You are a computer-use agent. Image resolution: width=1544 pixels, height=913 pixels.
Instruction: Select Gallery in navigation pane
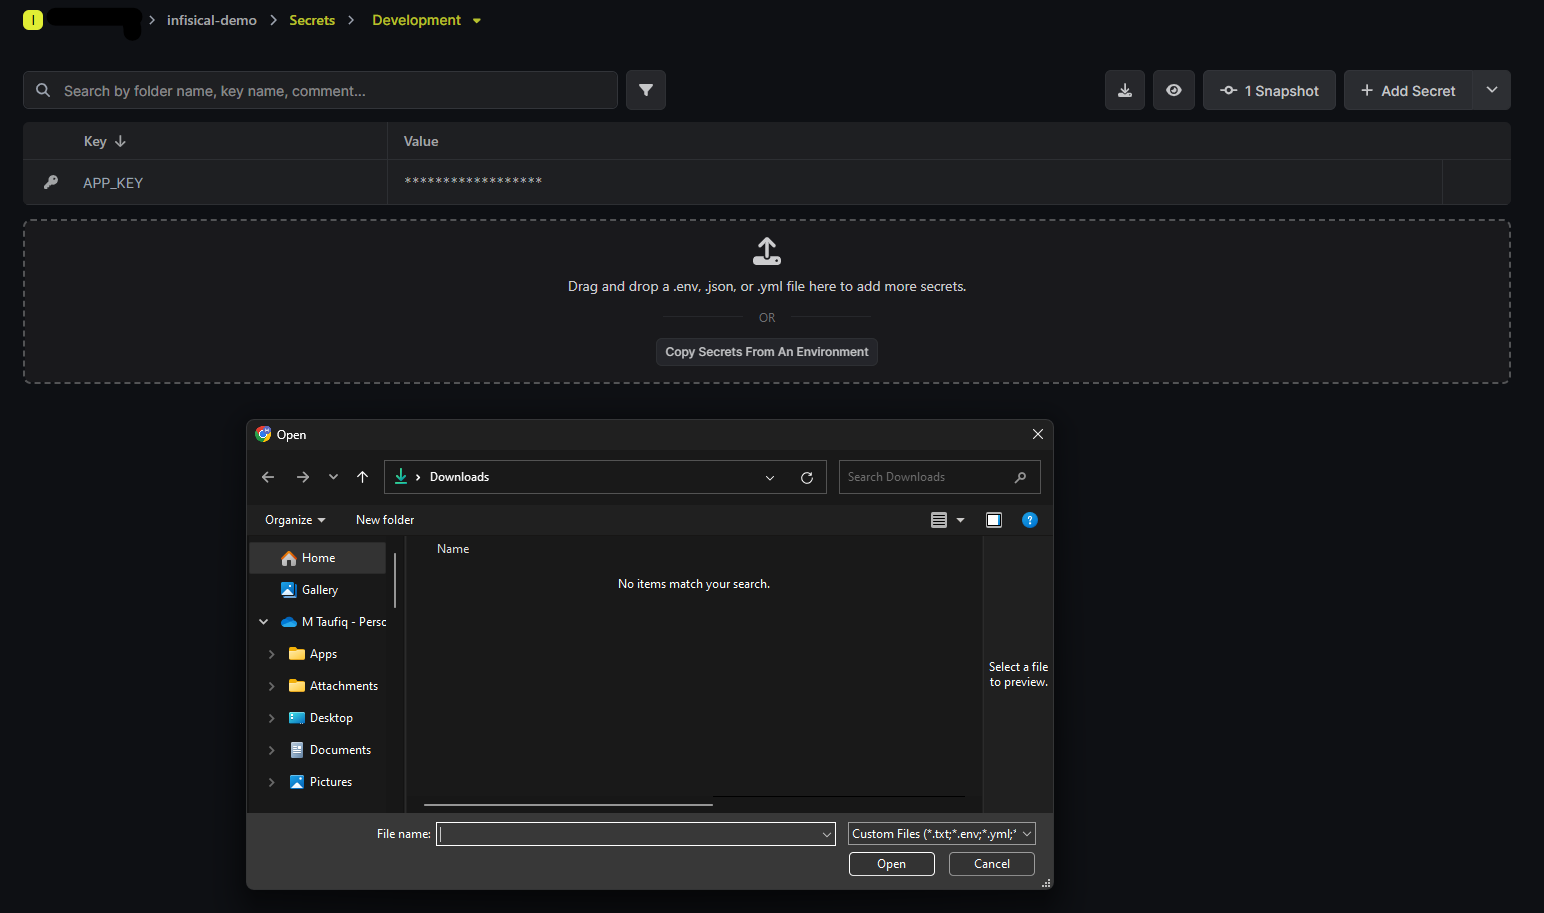[x=320, y=590]
